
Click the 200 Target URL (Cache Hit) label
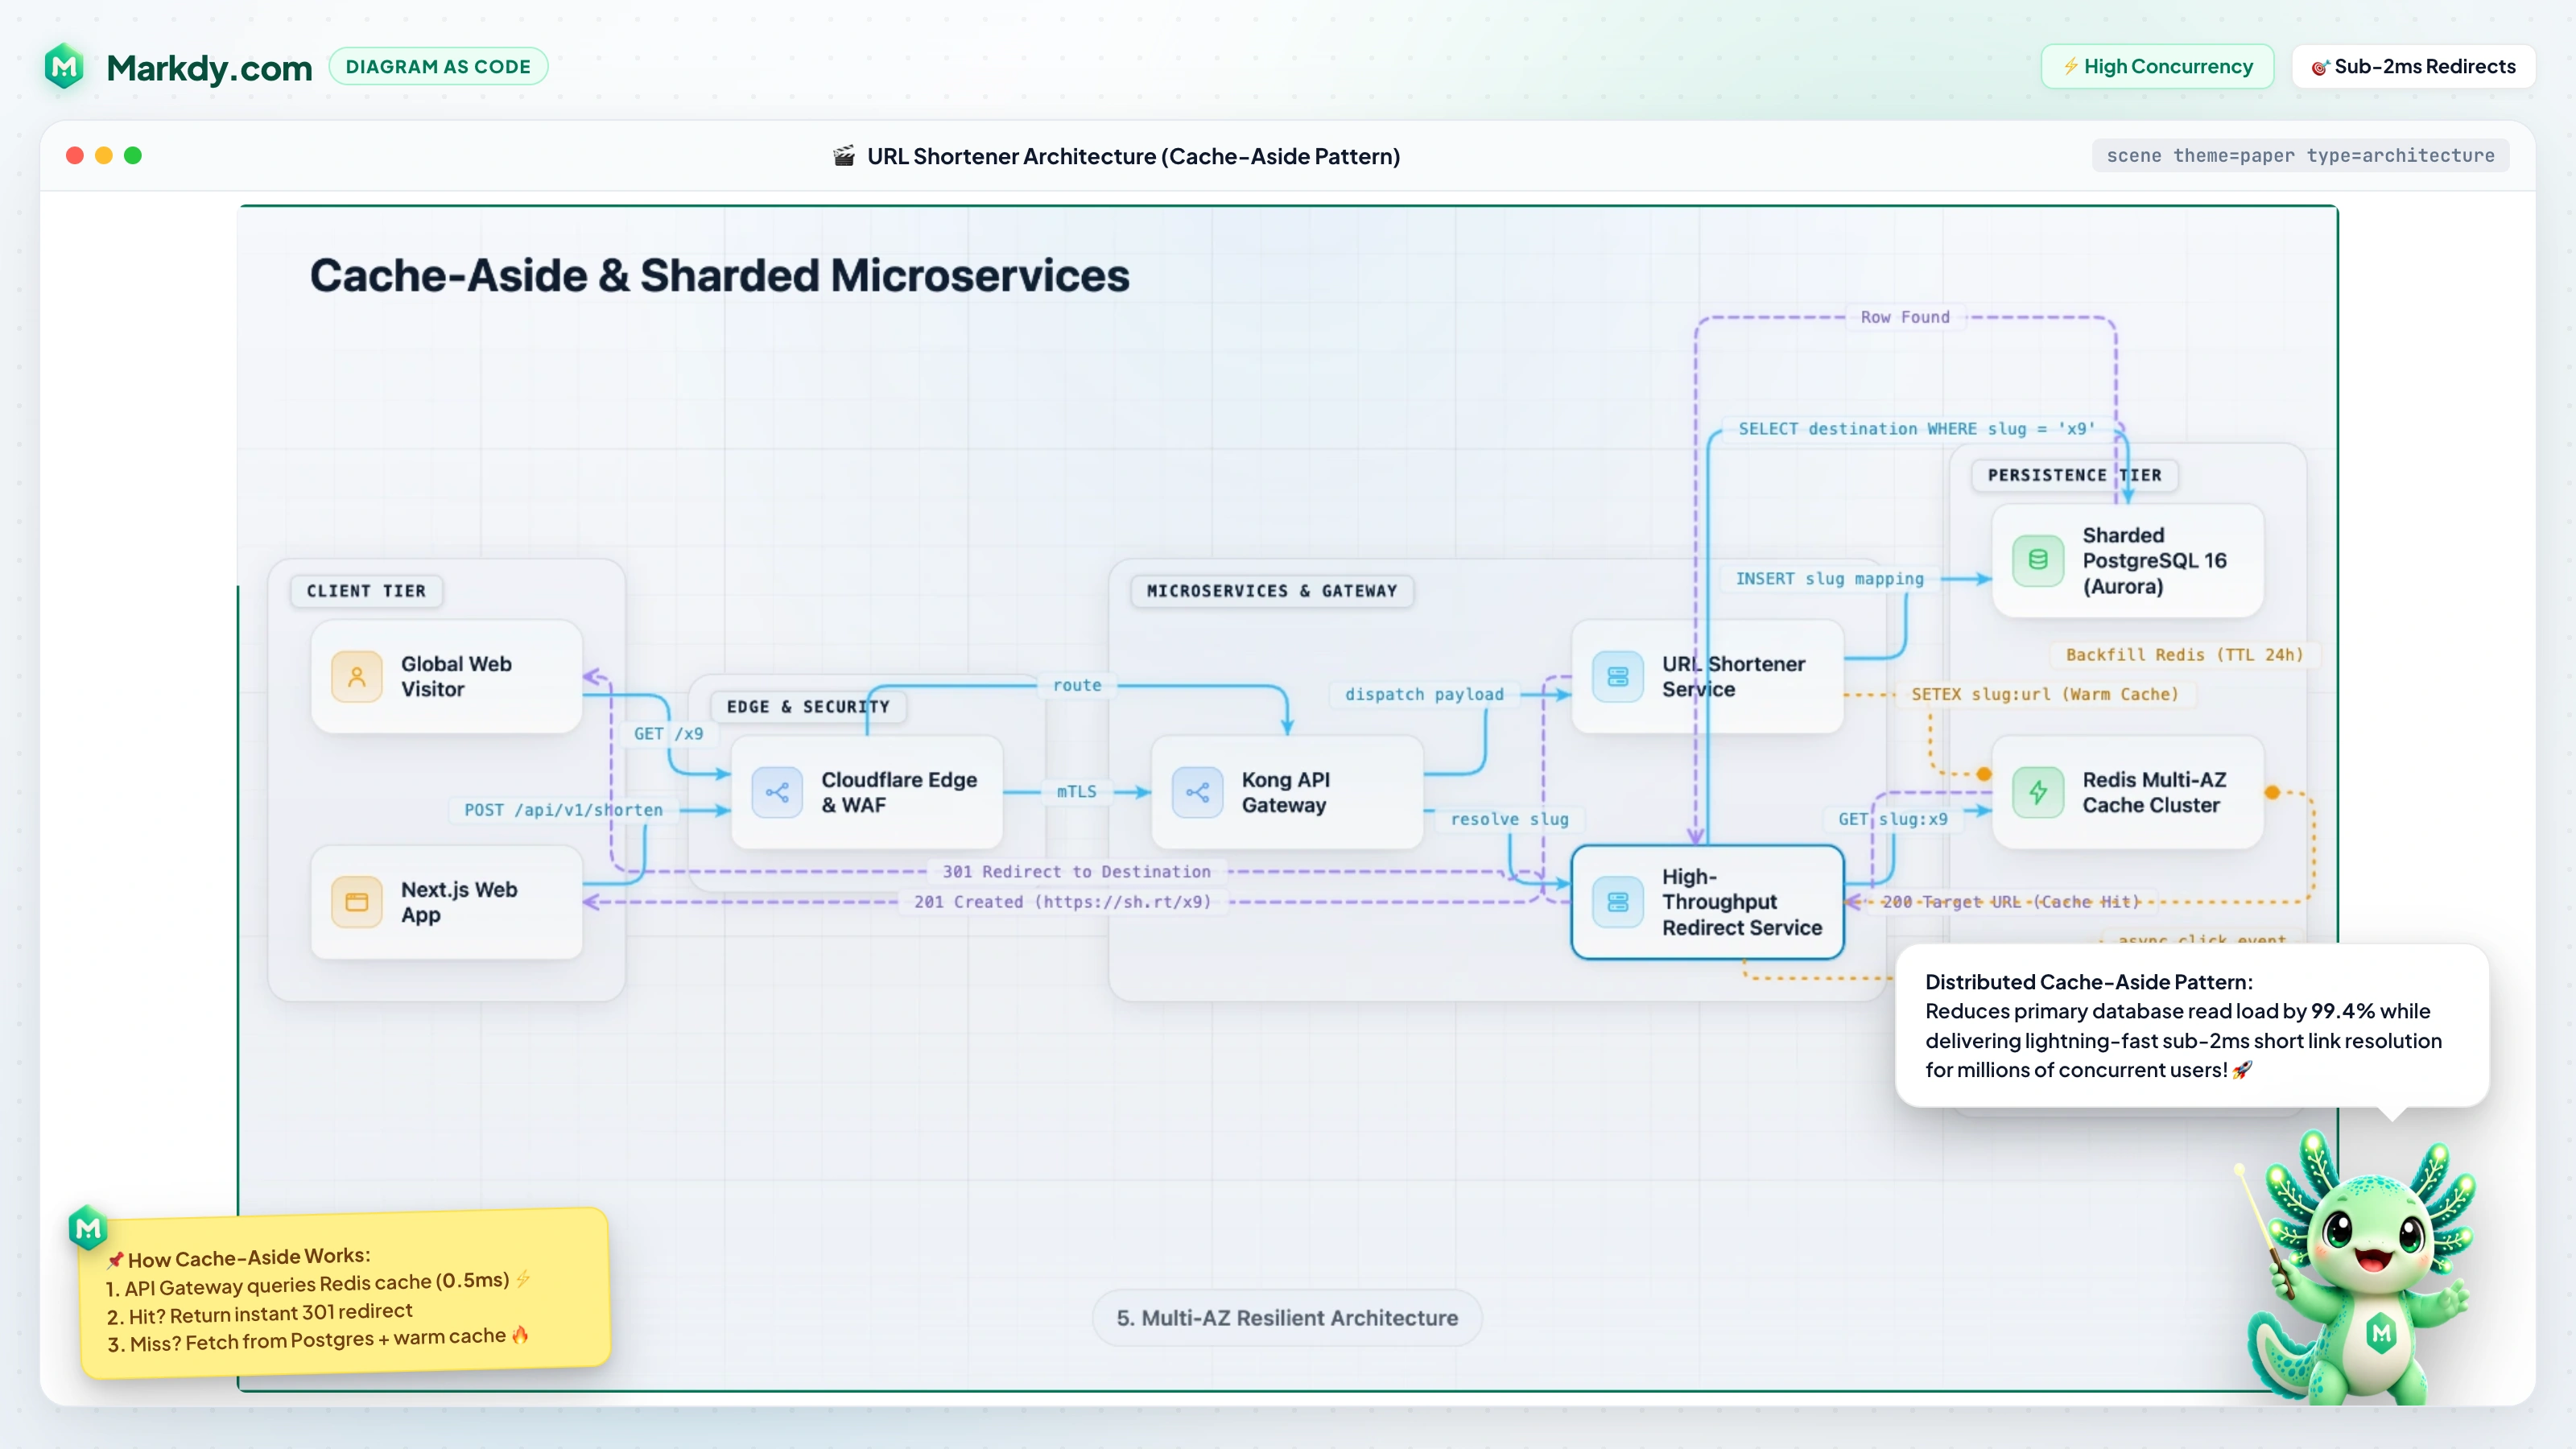click(2010, 902)
